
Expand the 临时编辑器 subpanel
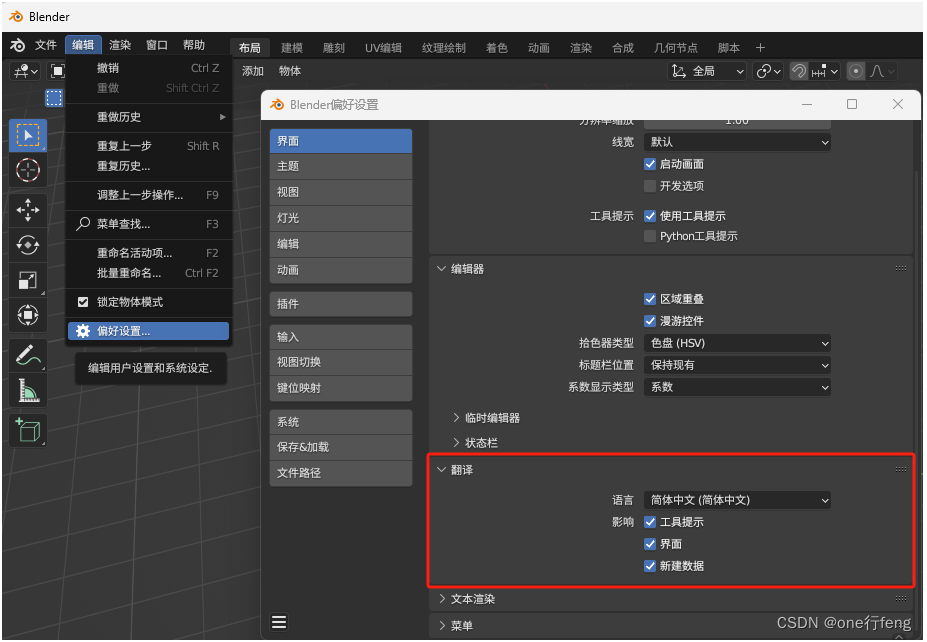456,418
